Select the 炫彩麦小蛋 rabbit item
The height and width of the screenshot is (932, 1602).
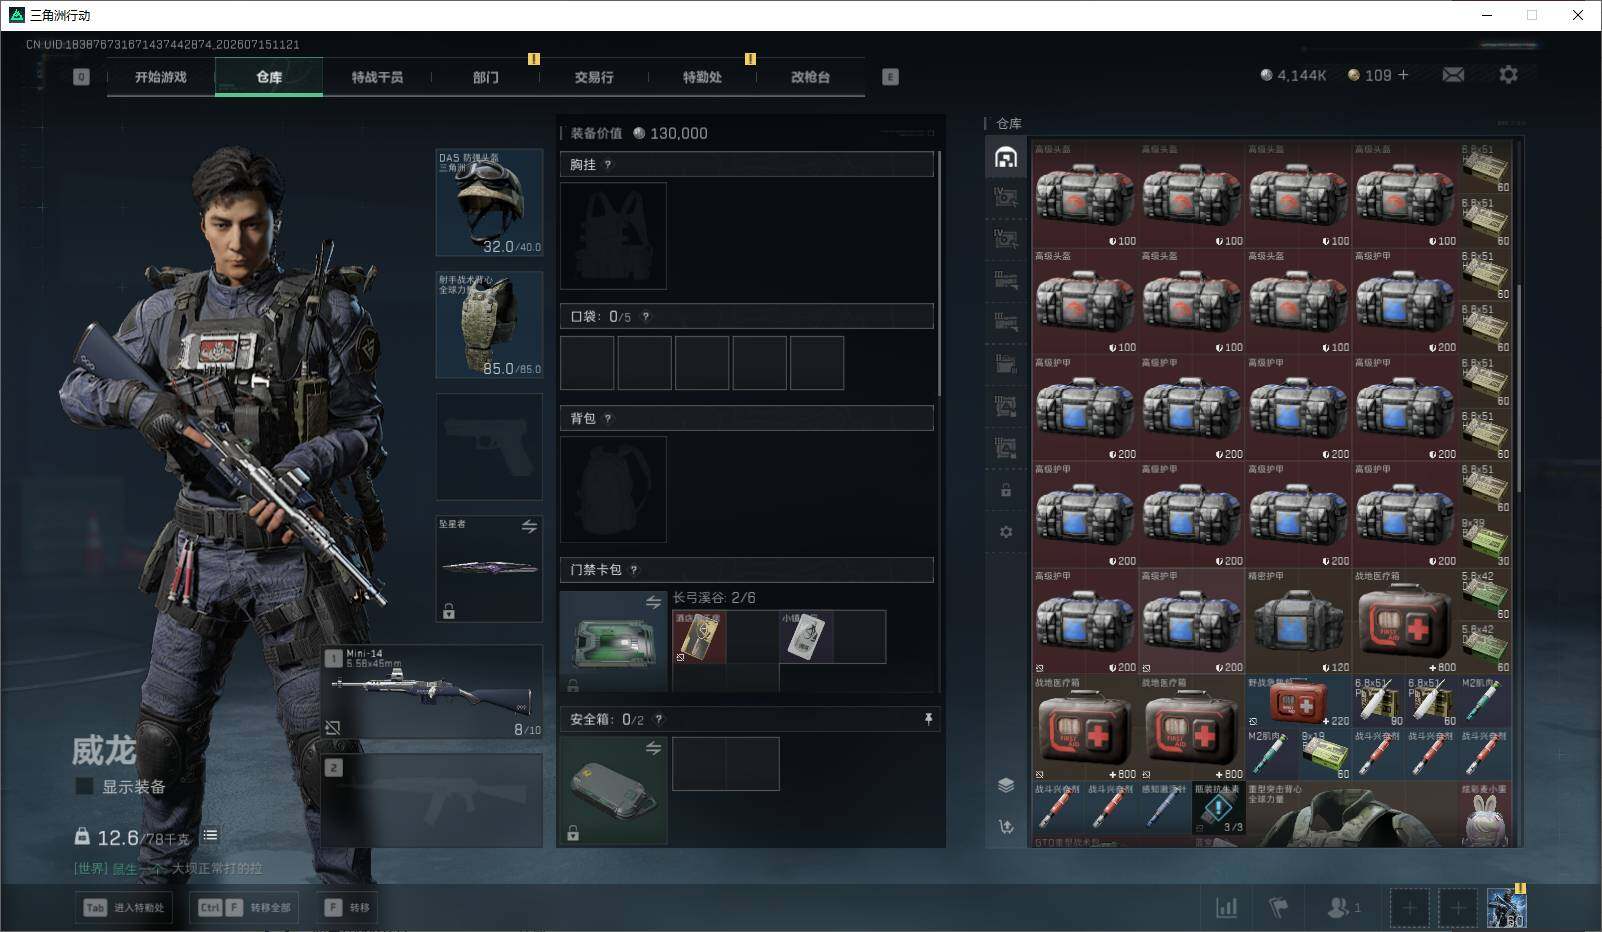pyautogui.click(x=1484, y=814)
